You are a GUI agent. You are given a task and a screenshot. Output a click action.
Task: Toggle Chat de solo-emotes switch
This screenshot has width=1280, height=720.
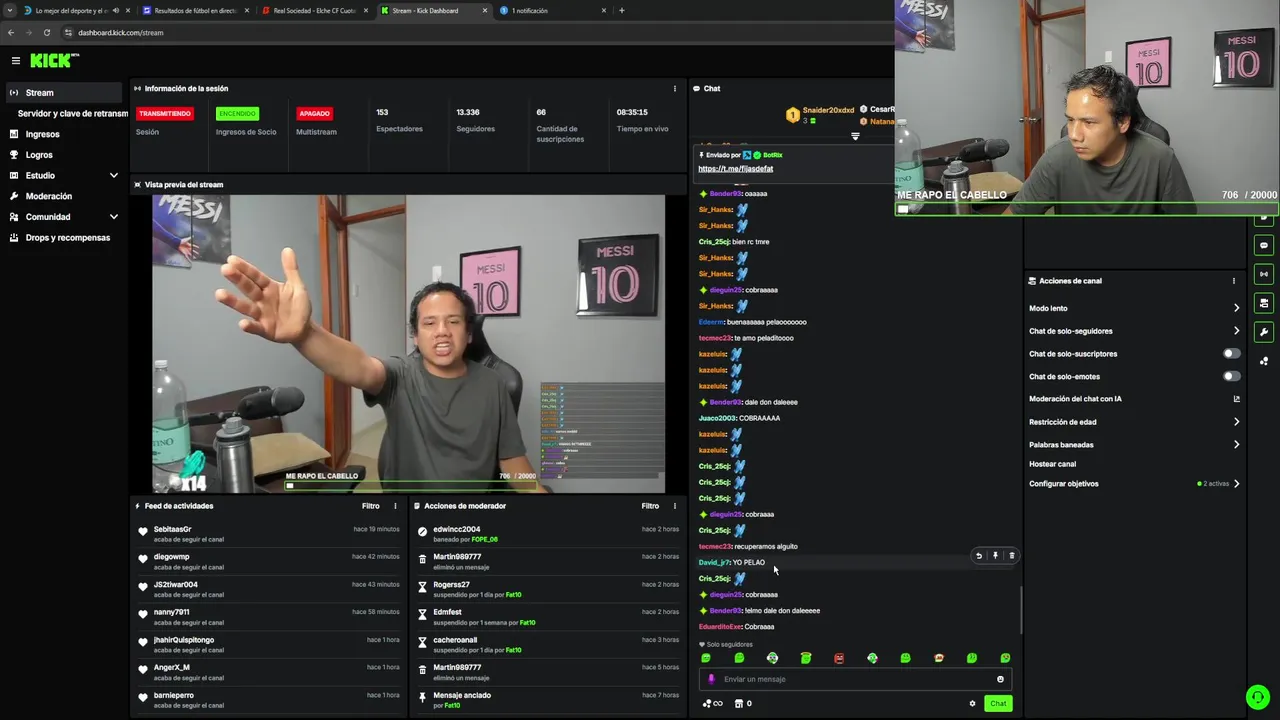tap(1232, 377)
